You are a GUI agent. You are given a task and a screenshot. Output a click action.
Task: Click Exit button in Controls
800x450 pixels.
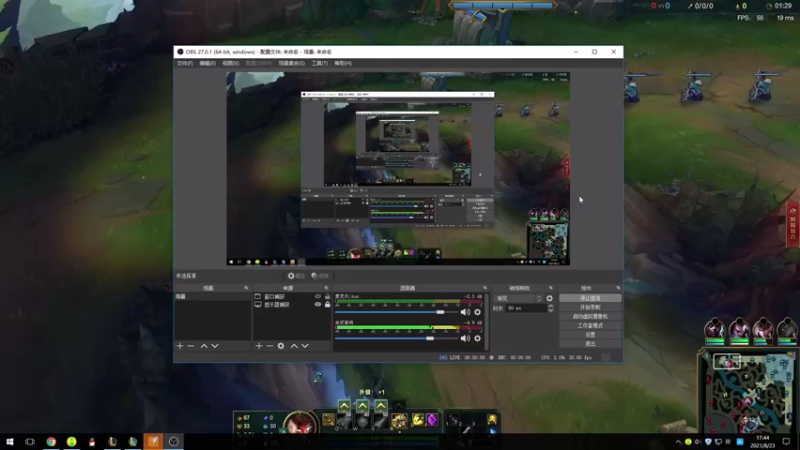tap(590, 344)
